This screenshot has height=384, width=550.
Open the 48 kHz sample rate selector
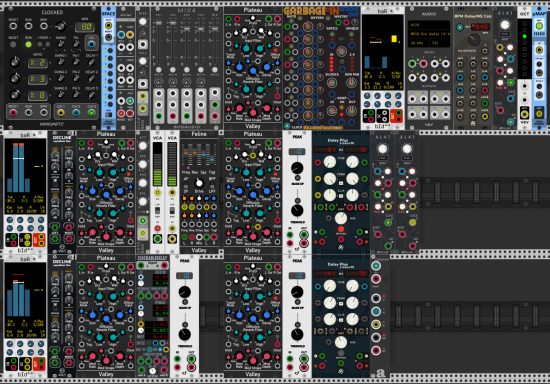click(x=418, y=43)
